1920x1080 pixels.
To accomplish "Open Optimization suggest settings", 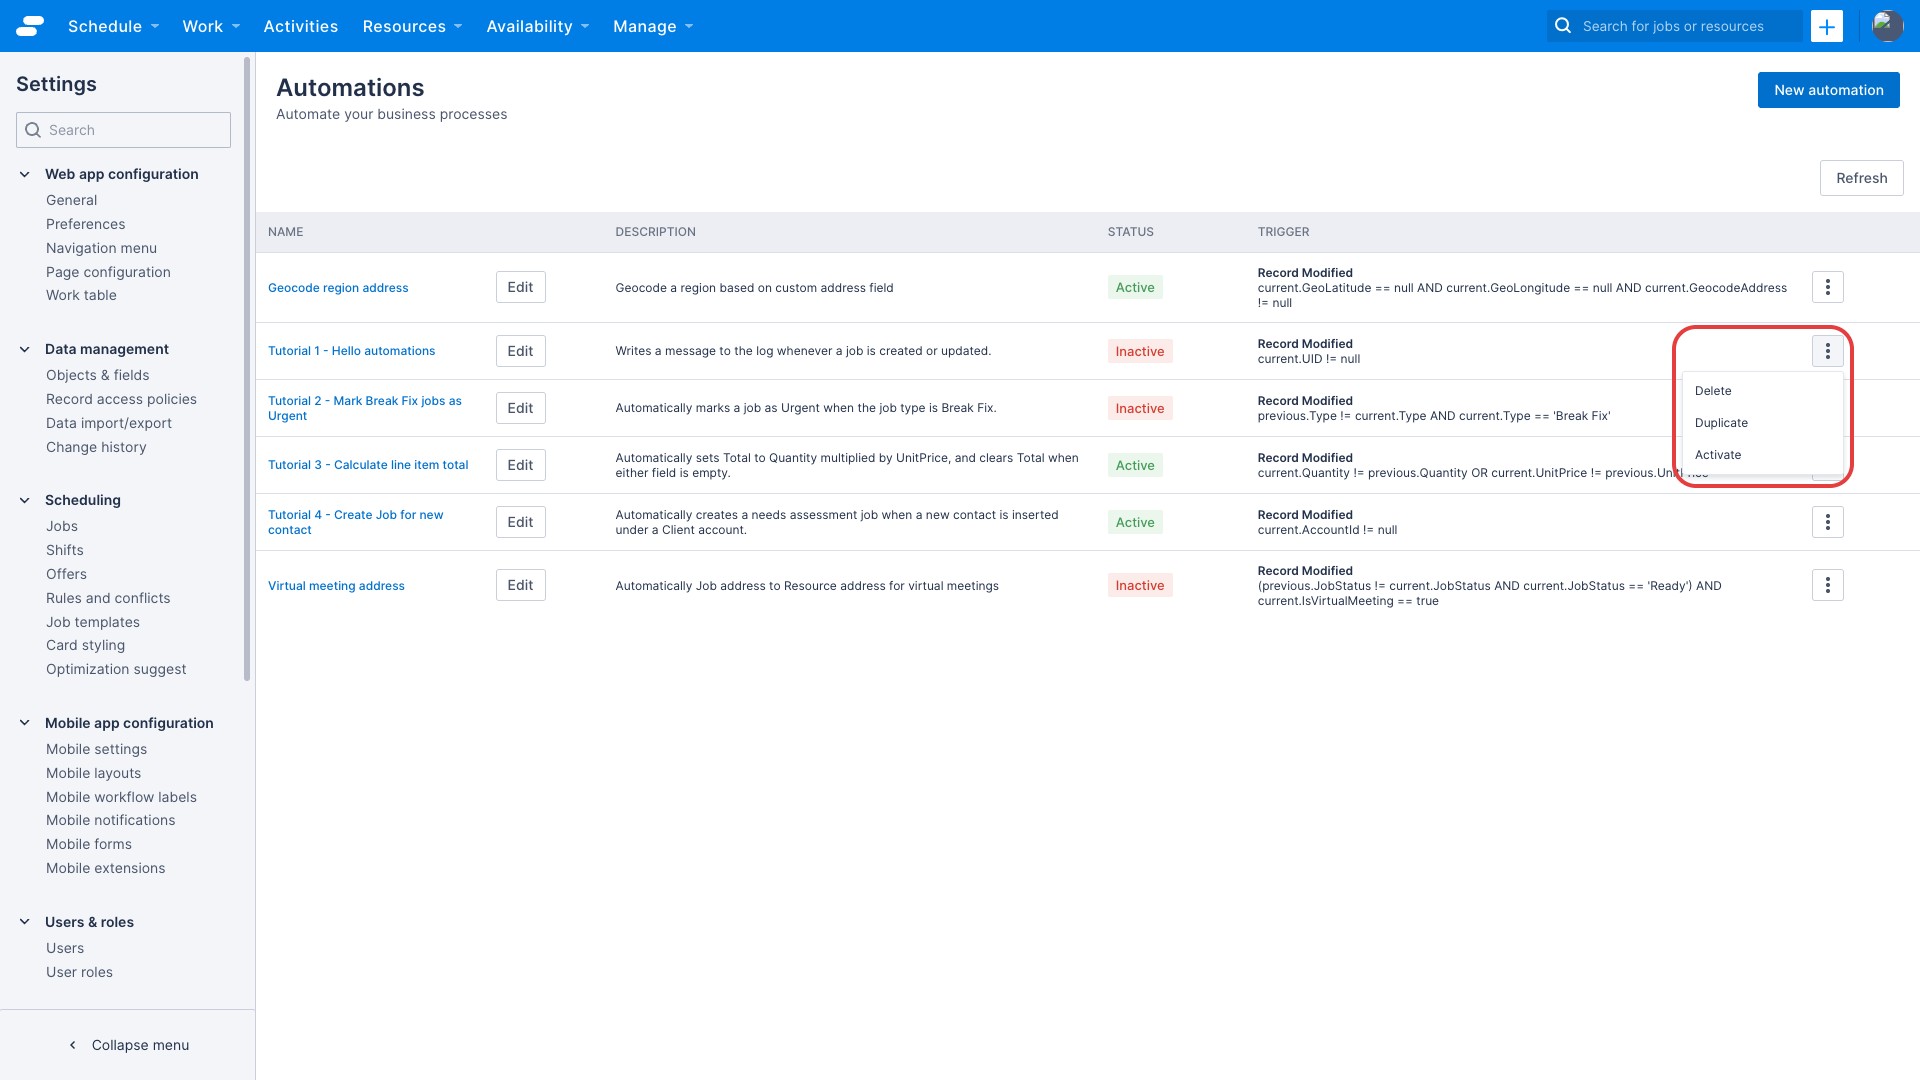I will pos(116,669).
